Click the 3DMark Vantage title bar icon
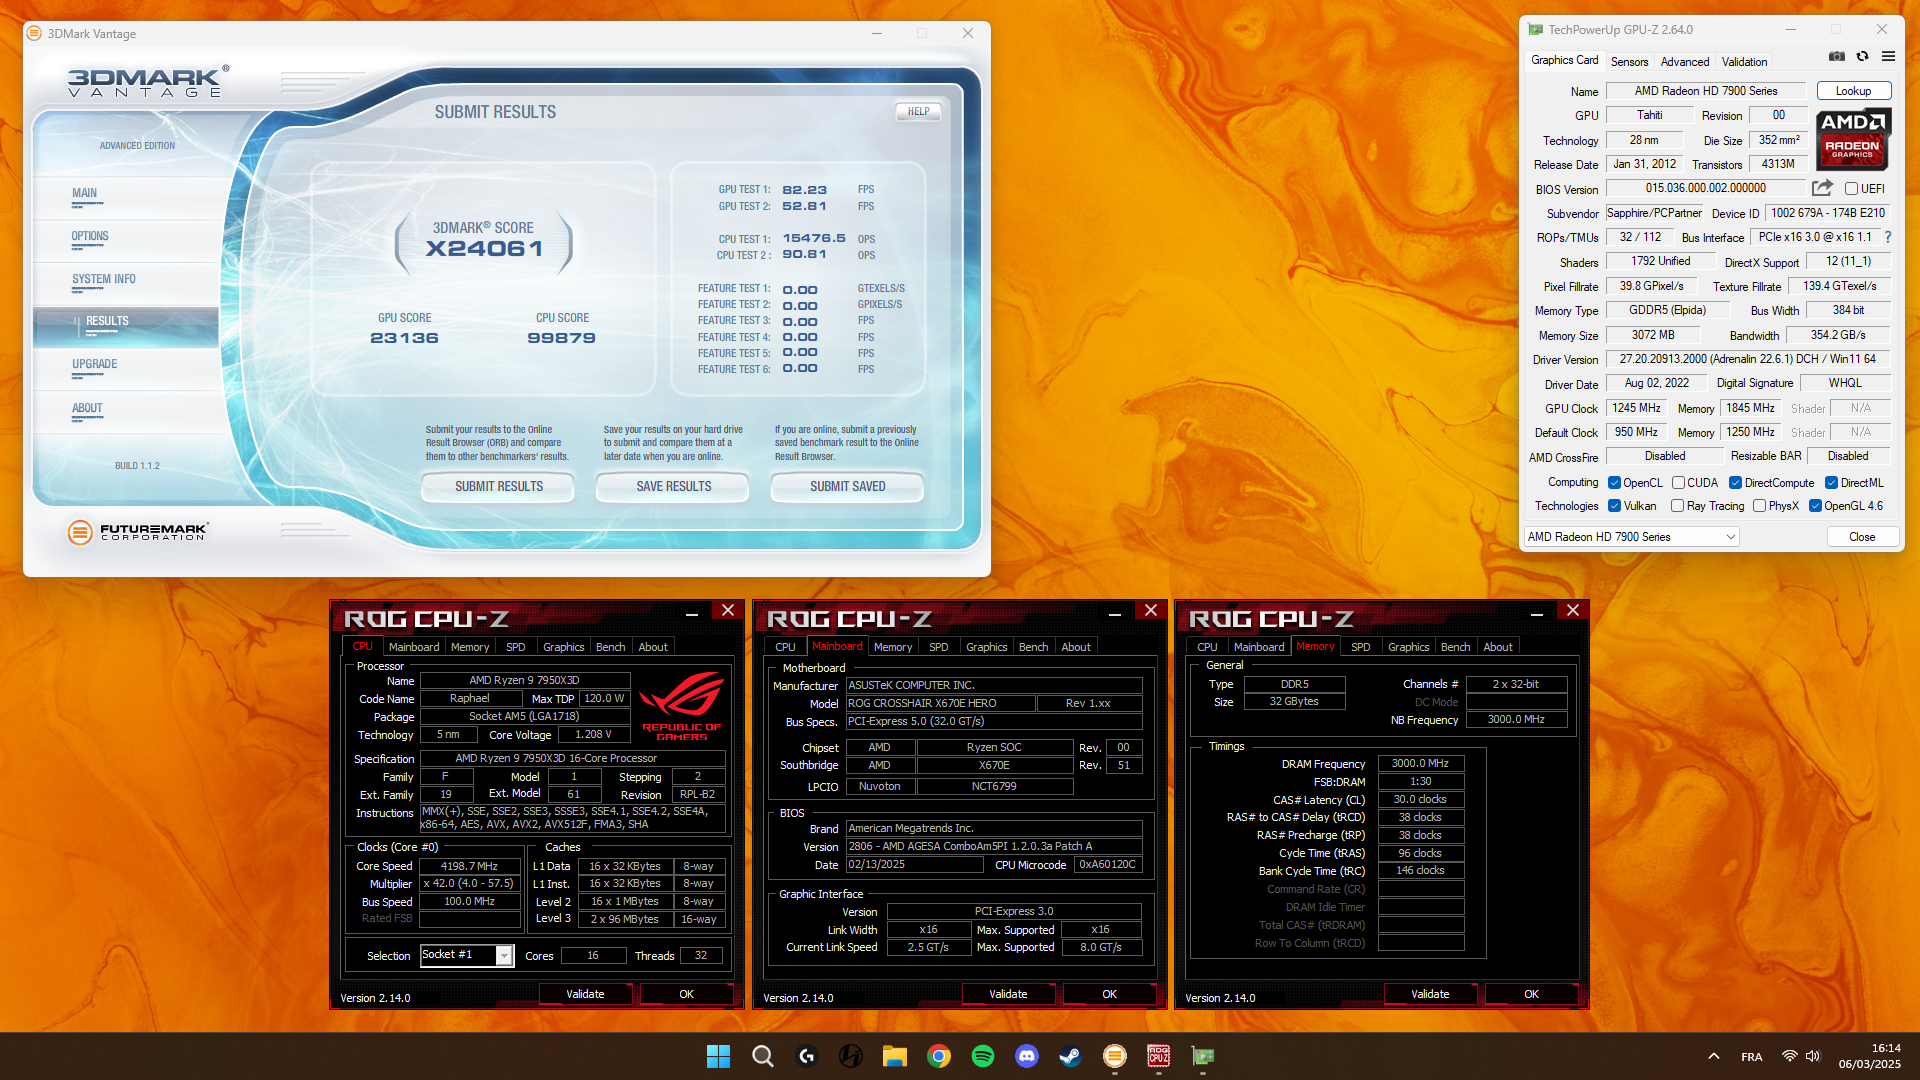The height and width of the screenshot is (1080, 1920). (x=34, y=33)
